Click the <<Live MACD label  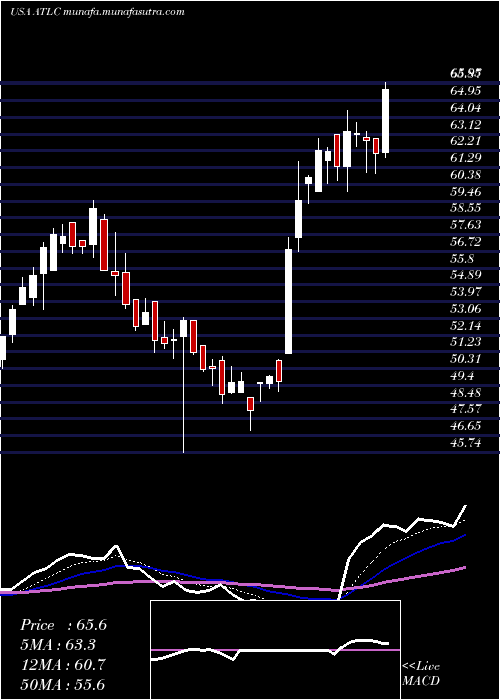(421, 674)
